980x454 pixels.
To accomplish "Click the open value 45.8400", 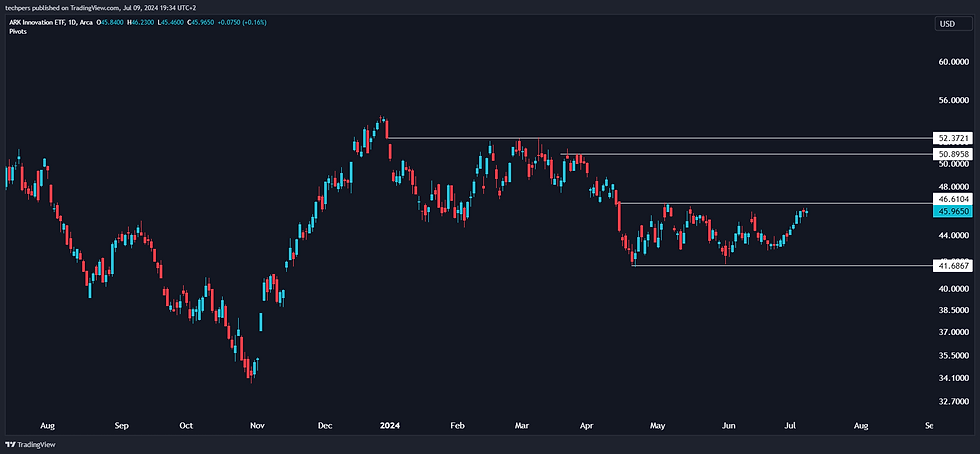I will 111,23.
